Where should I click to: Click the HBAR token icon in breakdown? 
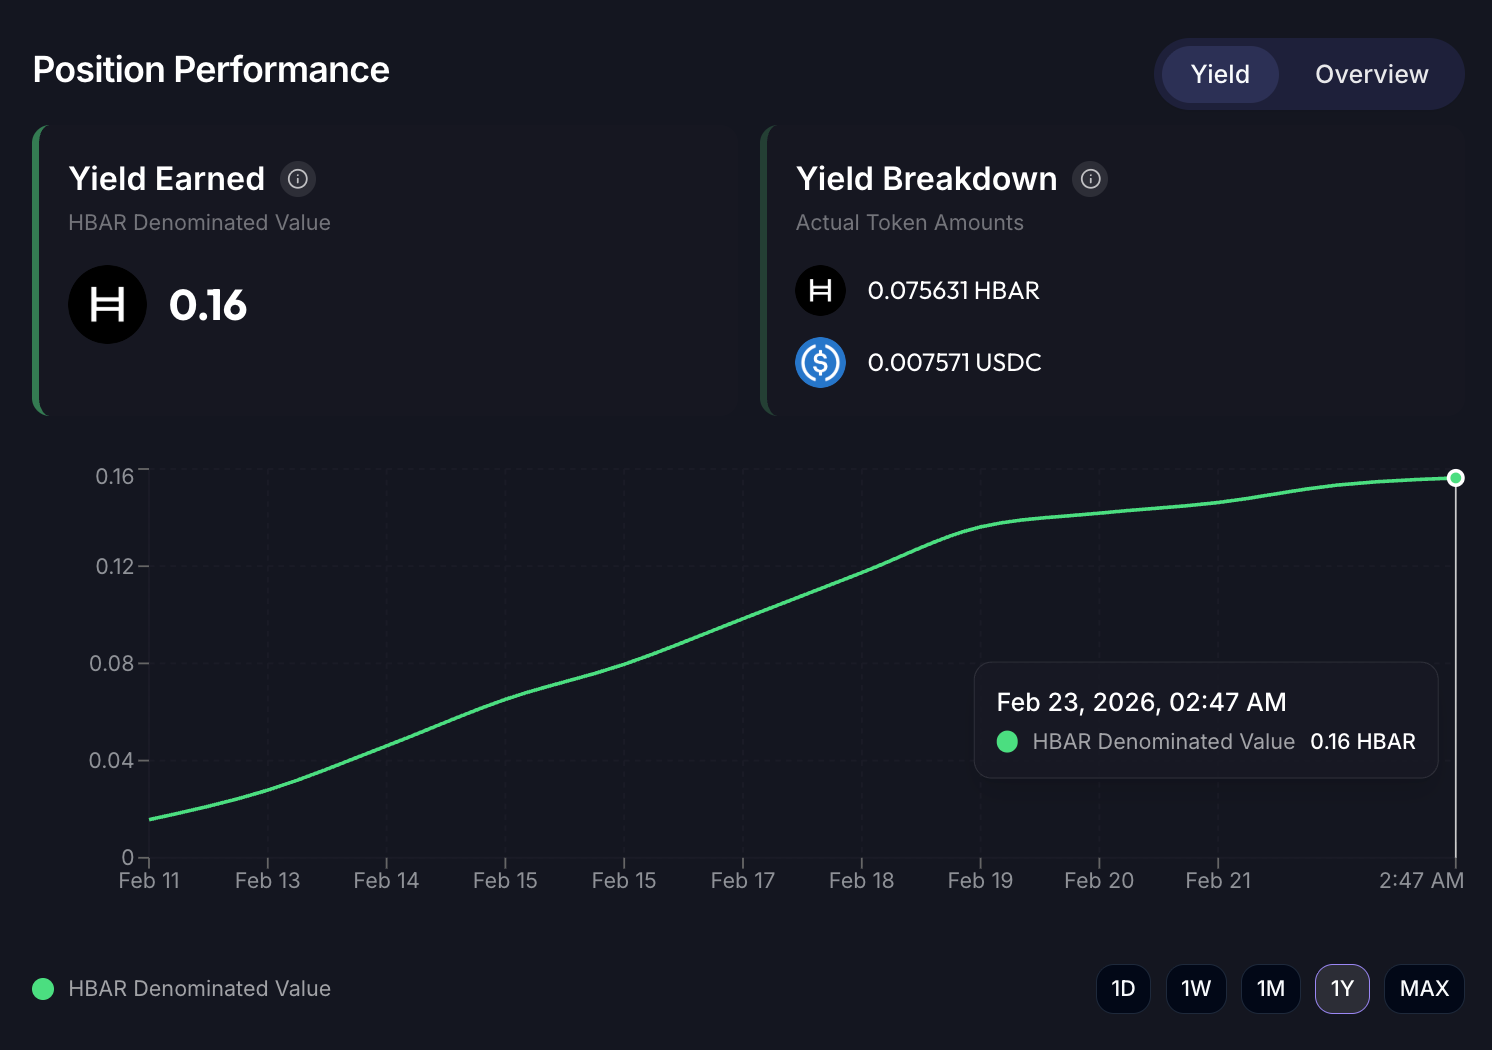pos(820,291)
